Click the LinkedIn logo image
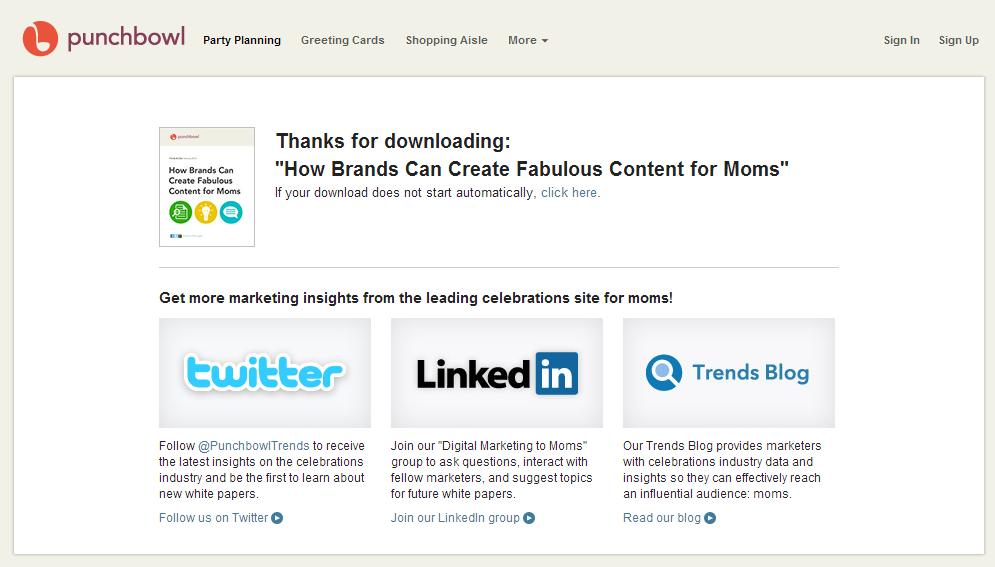Viewport: 995px width, 567px height. click(x=497, y=373)
